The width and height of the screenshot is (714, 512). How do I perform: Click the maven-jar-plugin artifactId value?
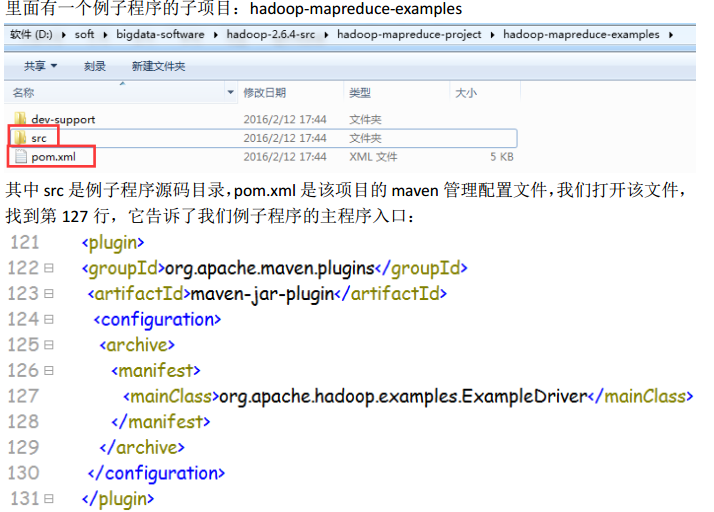pos(262,294)
